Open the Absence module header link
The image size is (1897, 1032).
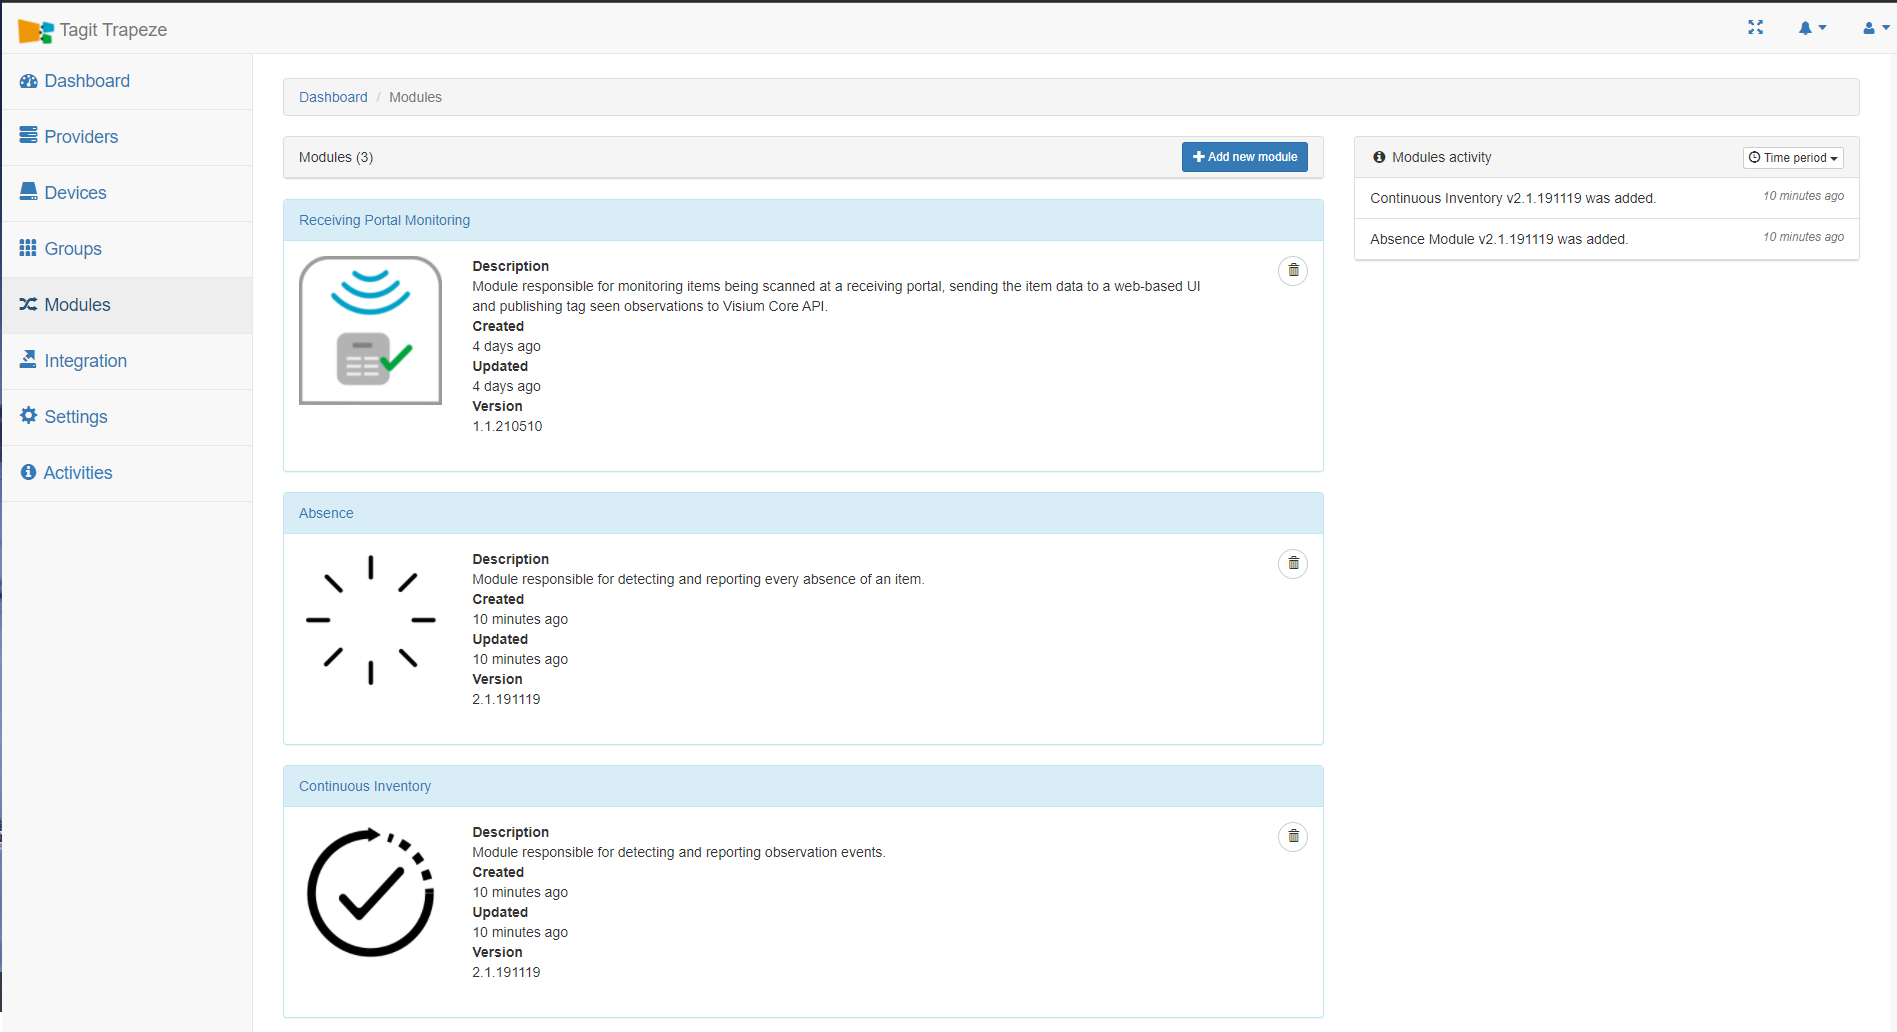326,513
